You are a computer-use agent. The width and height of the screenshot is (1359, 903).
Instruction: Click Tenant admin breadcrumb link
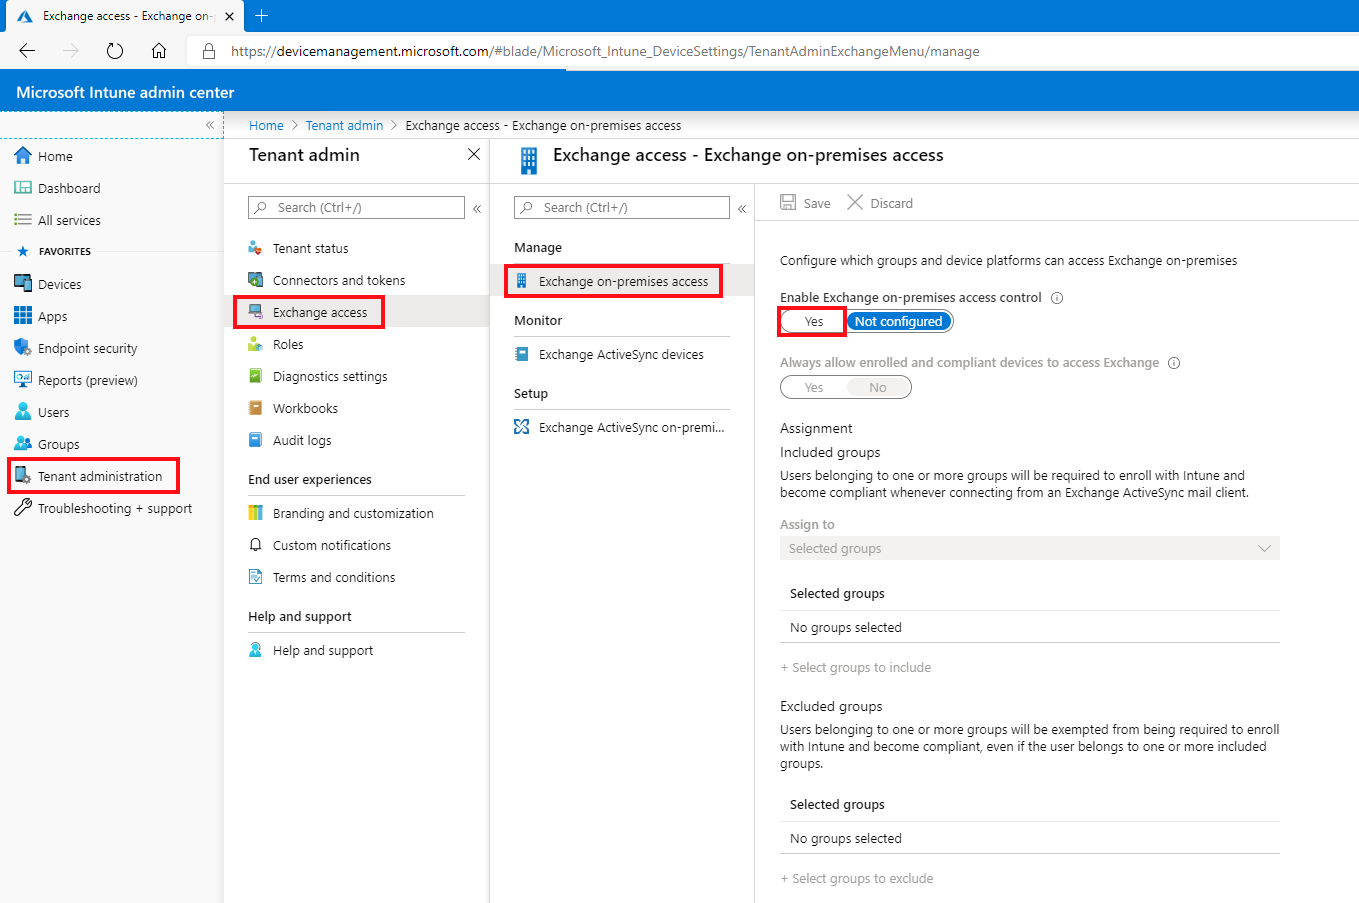click(344, 125)
